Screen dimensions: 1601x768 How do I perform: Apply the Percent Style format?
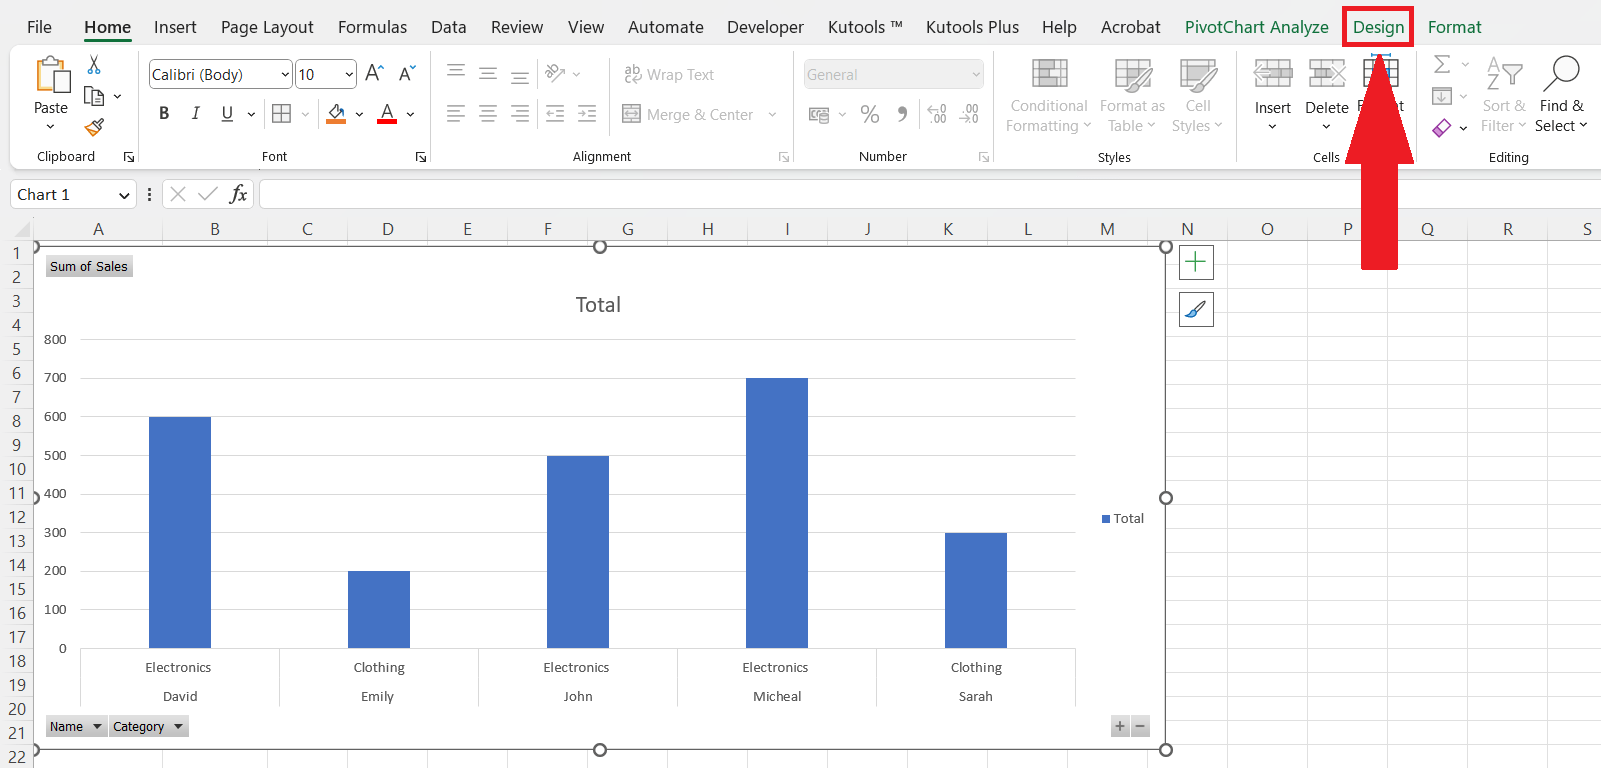click(x=870, y=114)
